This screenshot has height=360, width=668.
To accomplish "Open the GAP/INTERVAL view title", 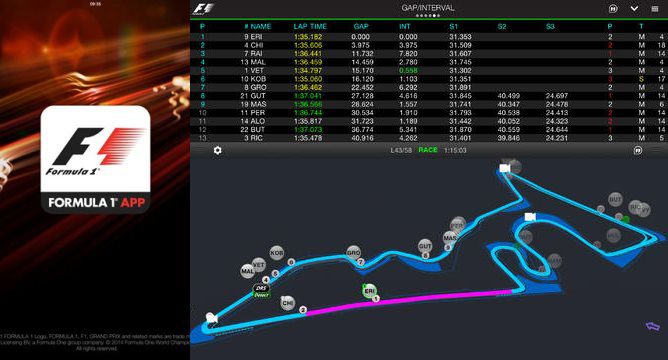I will point(428,7).
